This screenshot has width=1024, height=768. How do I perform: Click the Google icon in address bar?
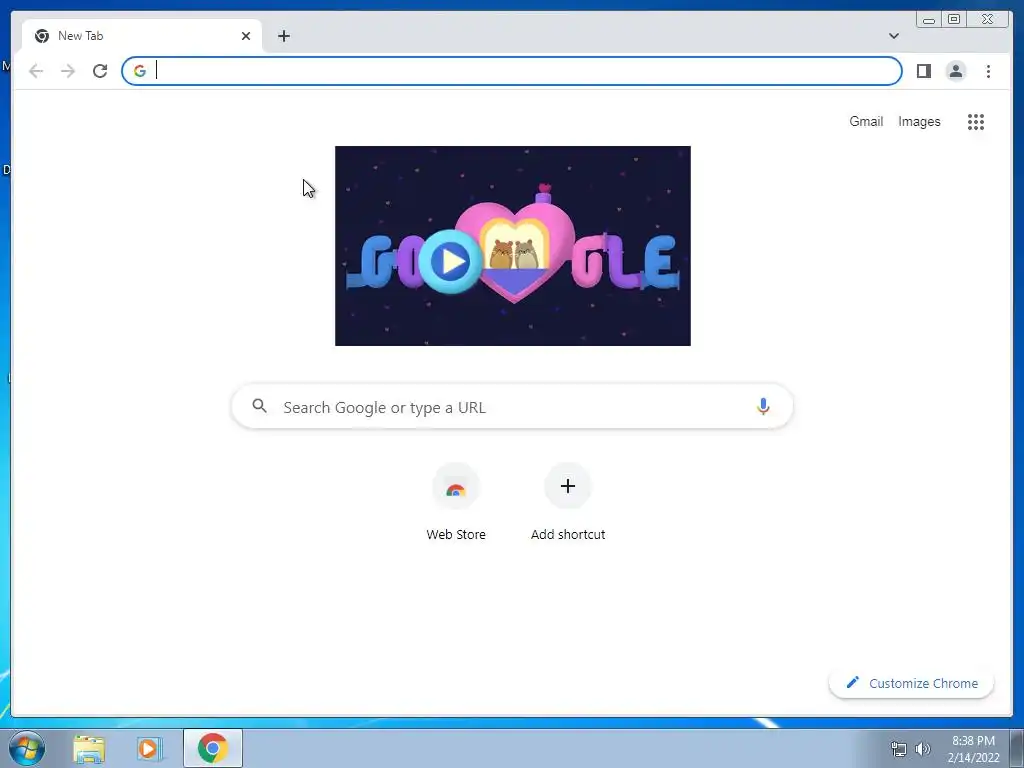coord(140,71)
